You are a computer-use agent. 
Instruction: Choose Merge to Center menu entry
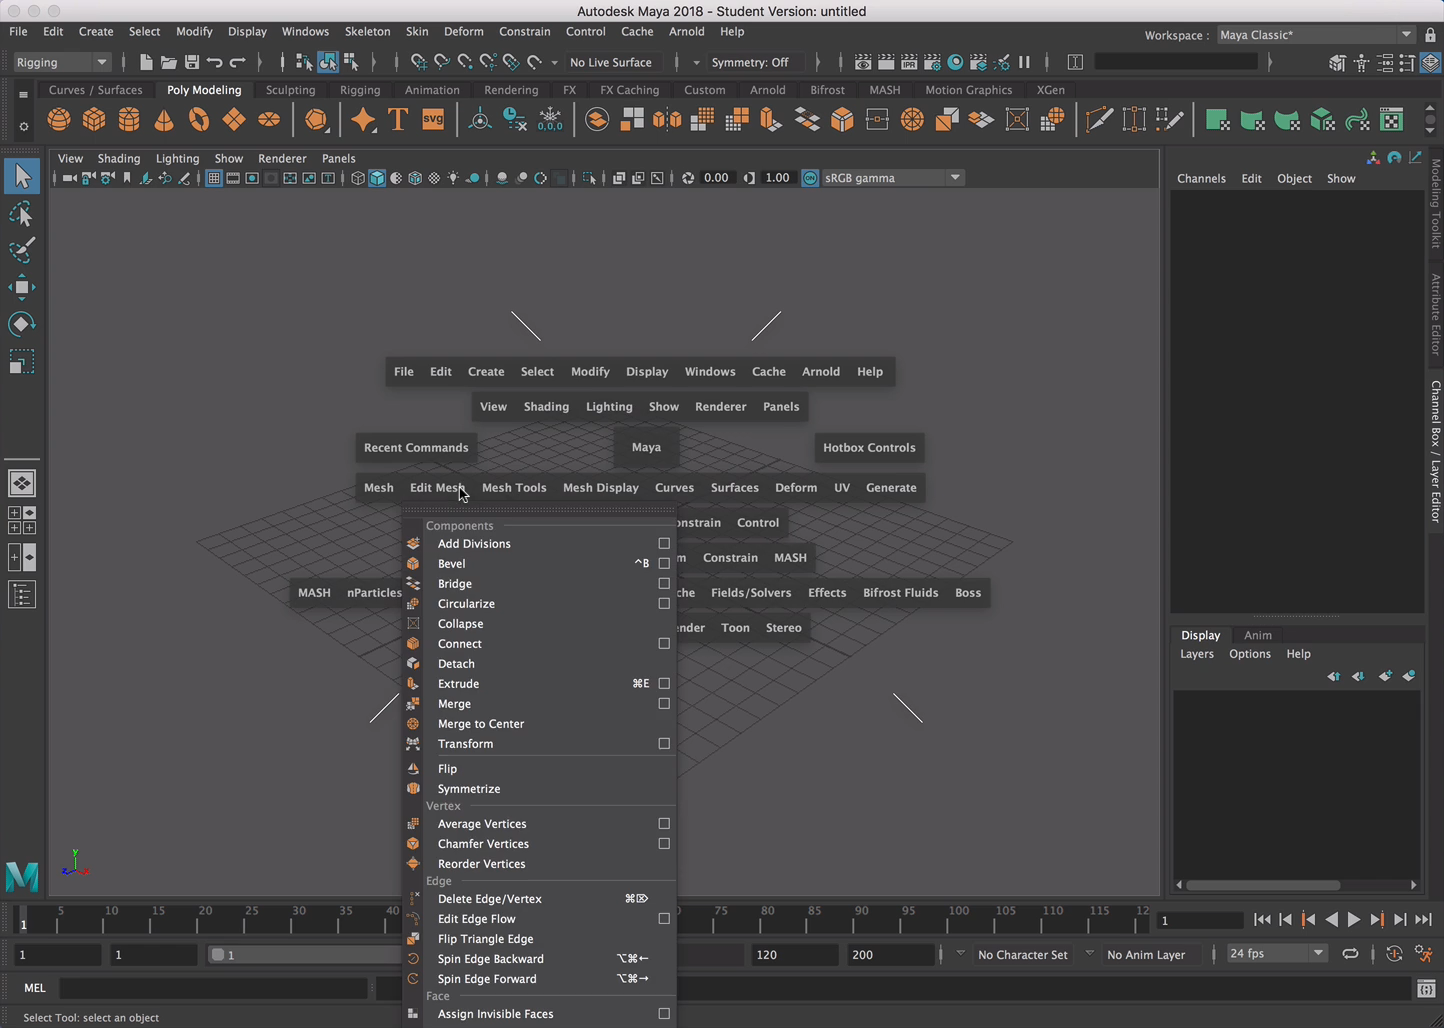(481, 724)
